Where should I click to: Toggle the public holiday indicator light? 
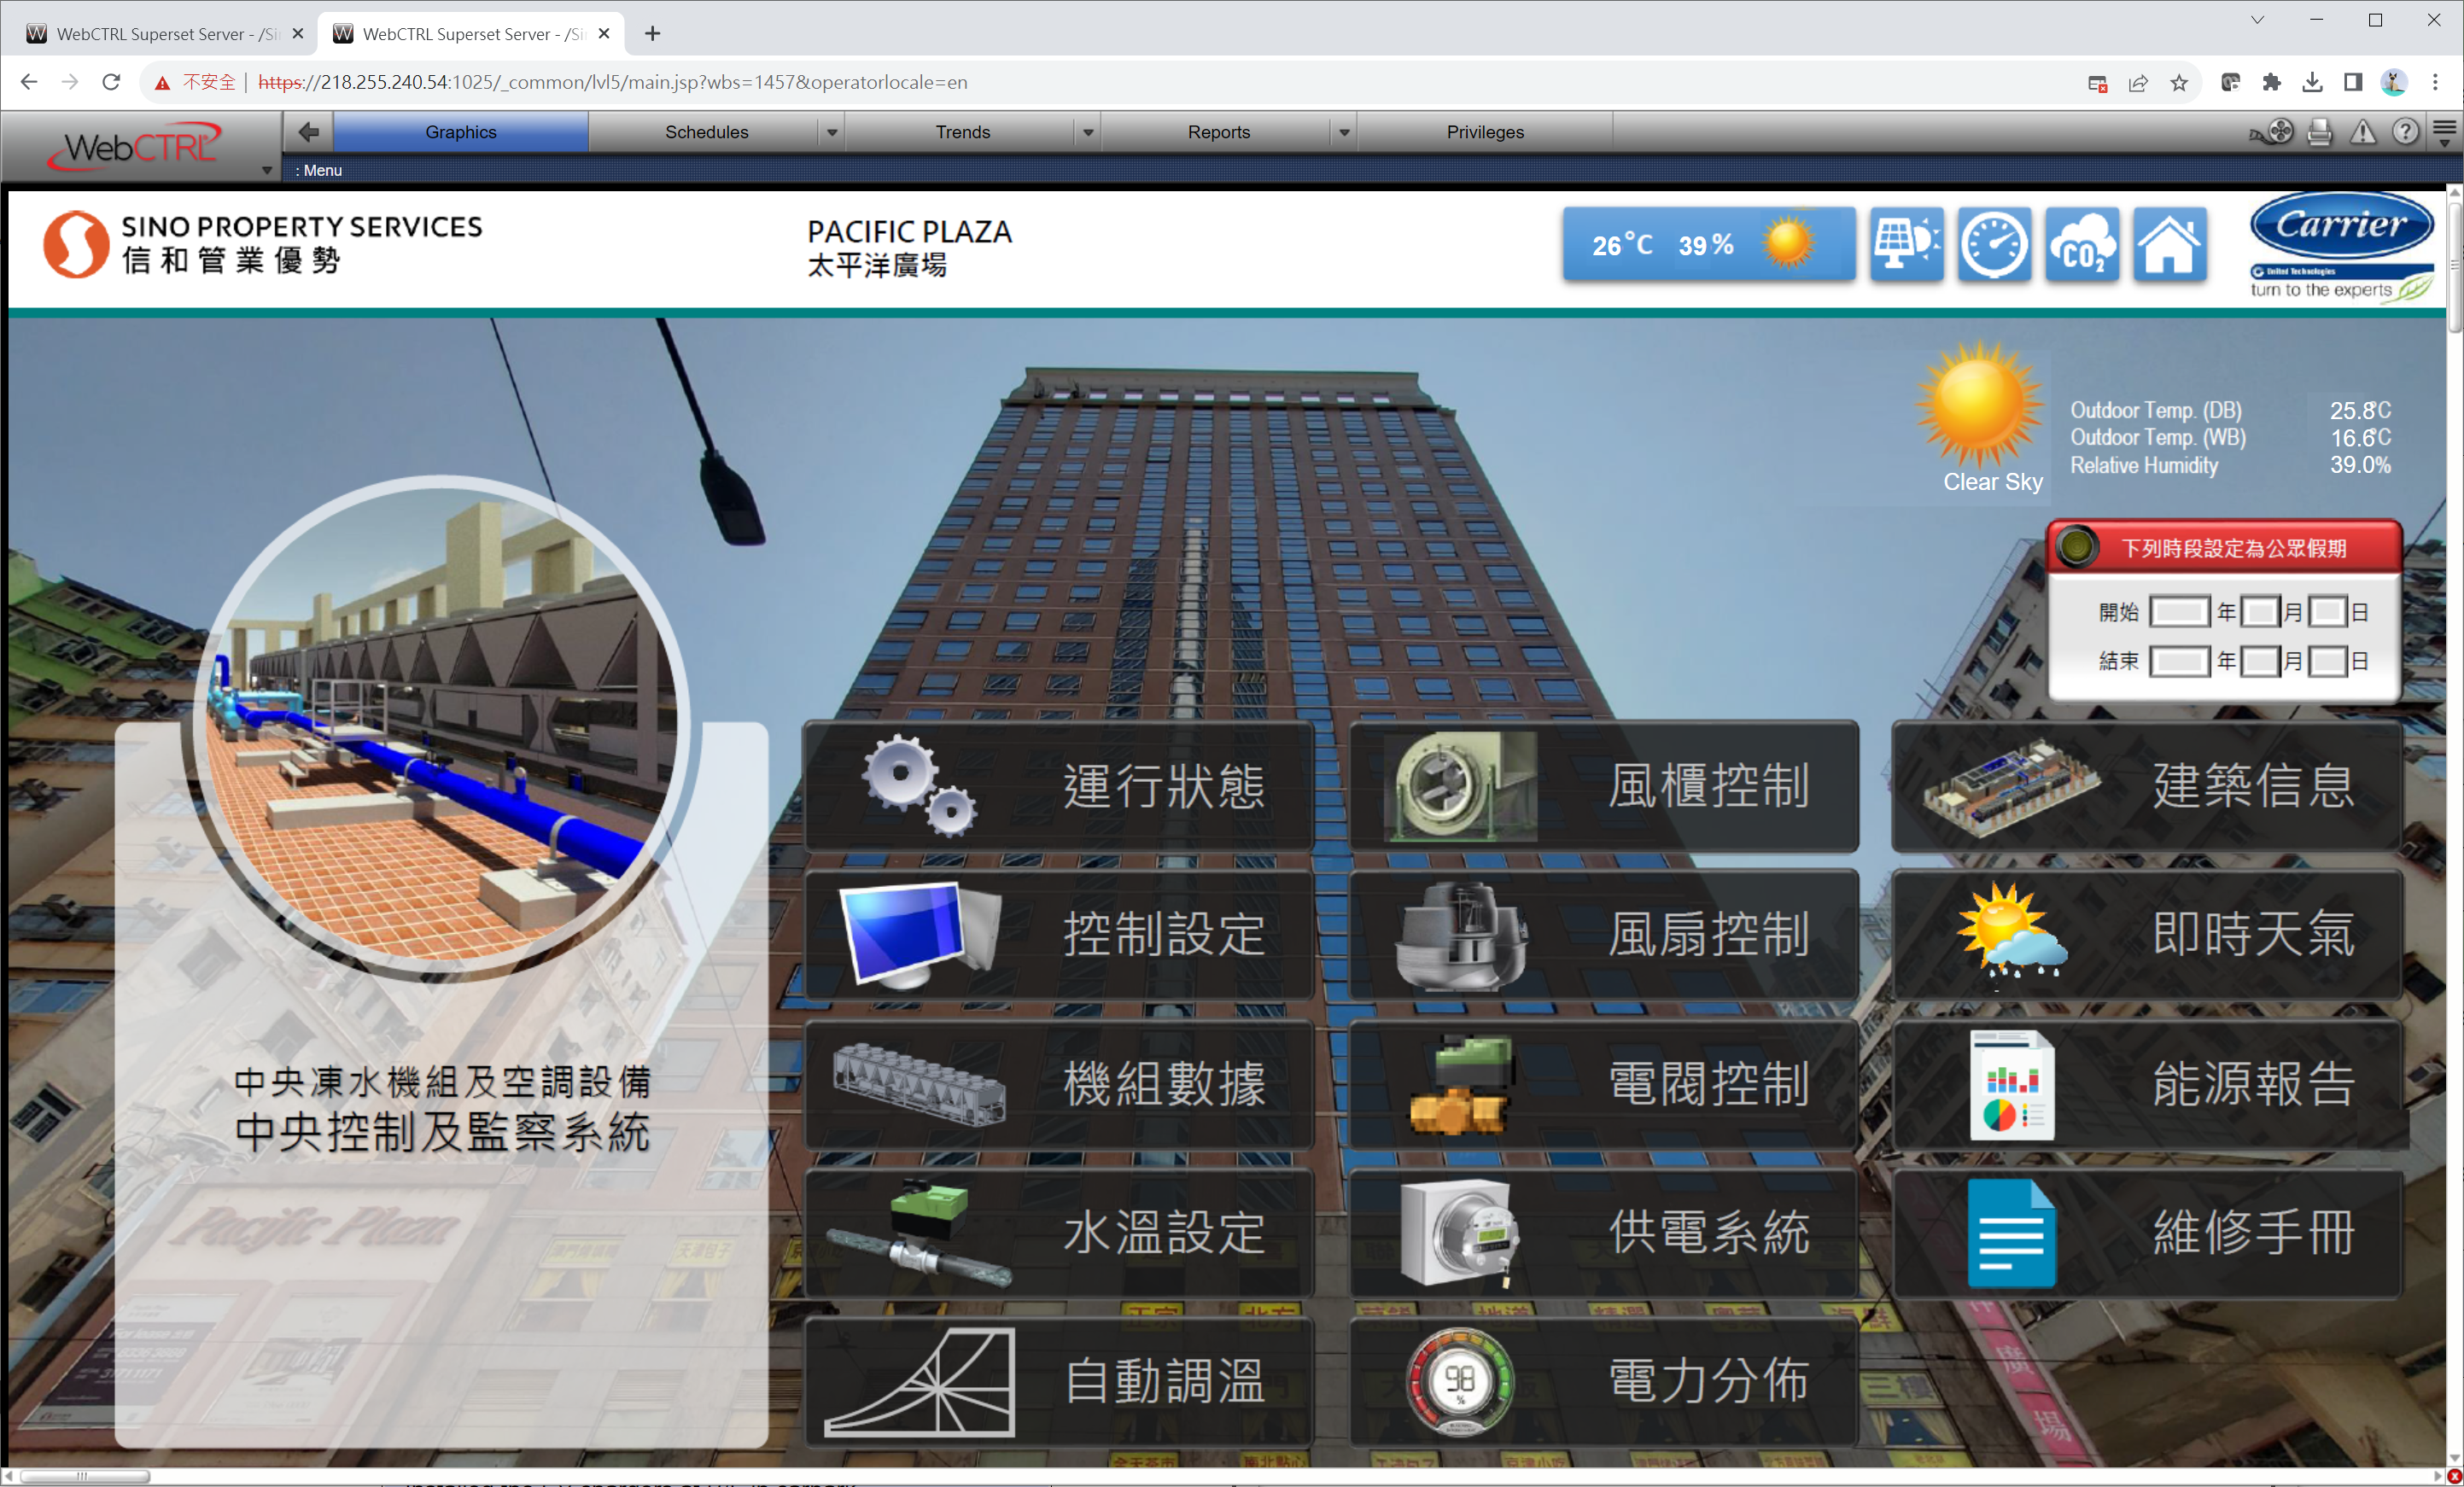[x=2076, y=548]
